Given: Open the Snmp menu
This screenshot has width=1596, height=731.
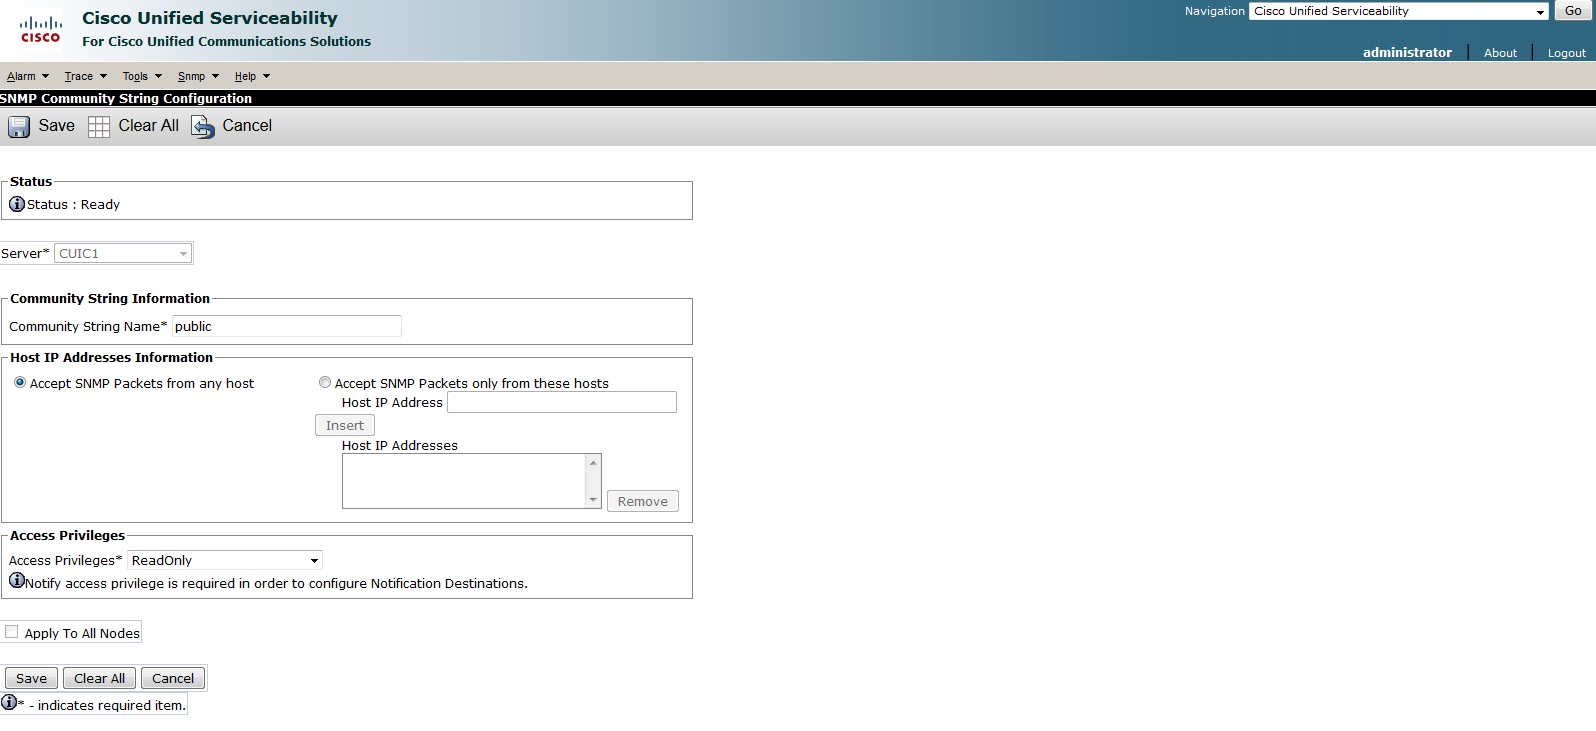Looking at the screenshot, I should (x=198, y=76).
